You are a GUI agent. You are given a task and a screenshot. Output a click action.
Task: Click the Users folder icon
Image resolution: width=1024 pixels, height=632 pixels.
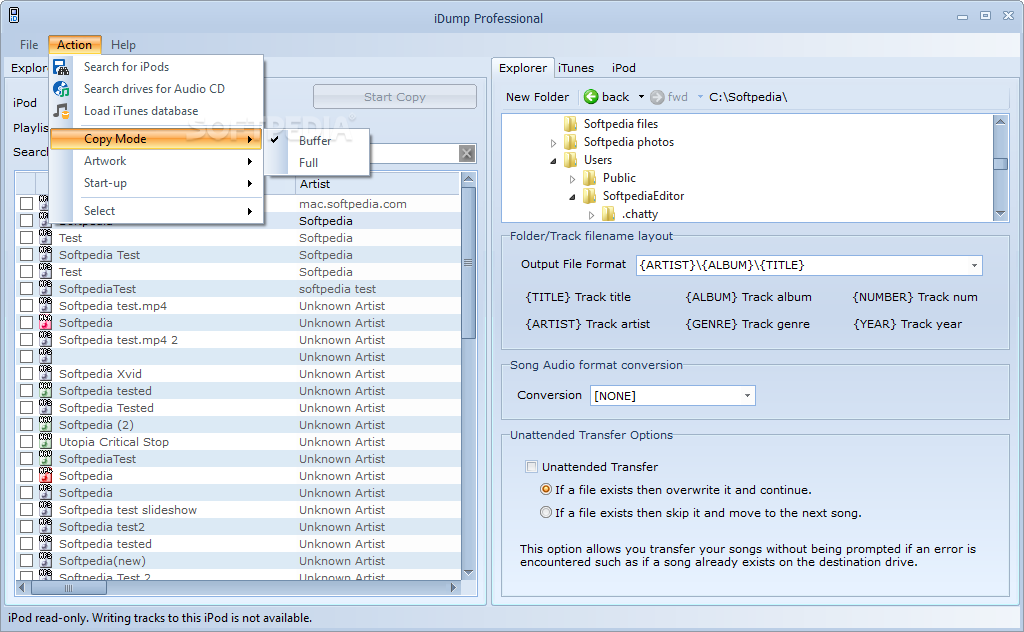(571, 160)
